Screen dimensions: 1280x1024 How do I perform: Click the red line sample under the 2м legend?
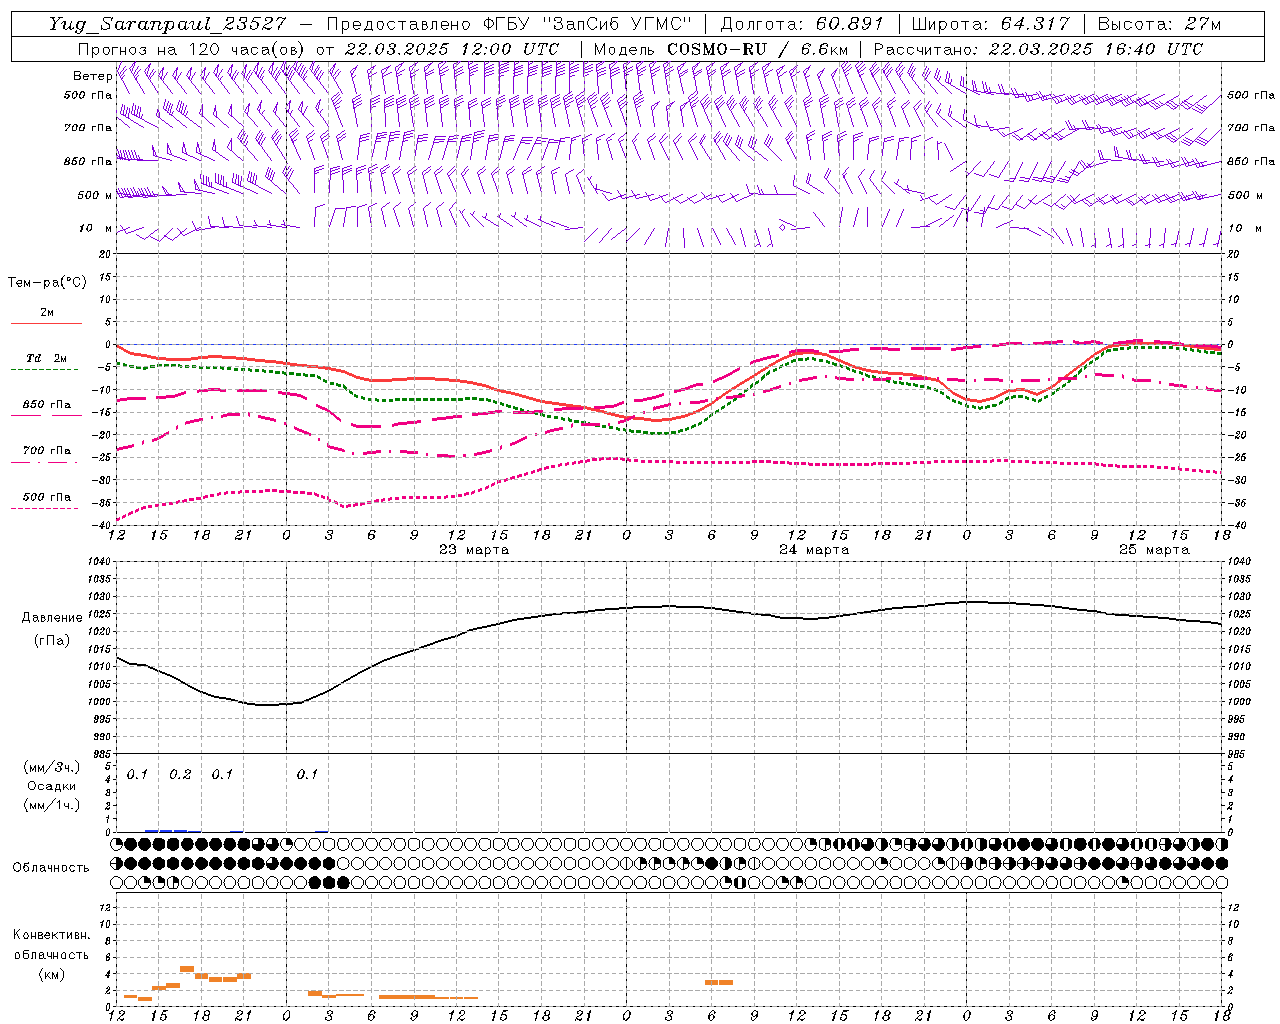point(46,324)
